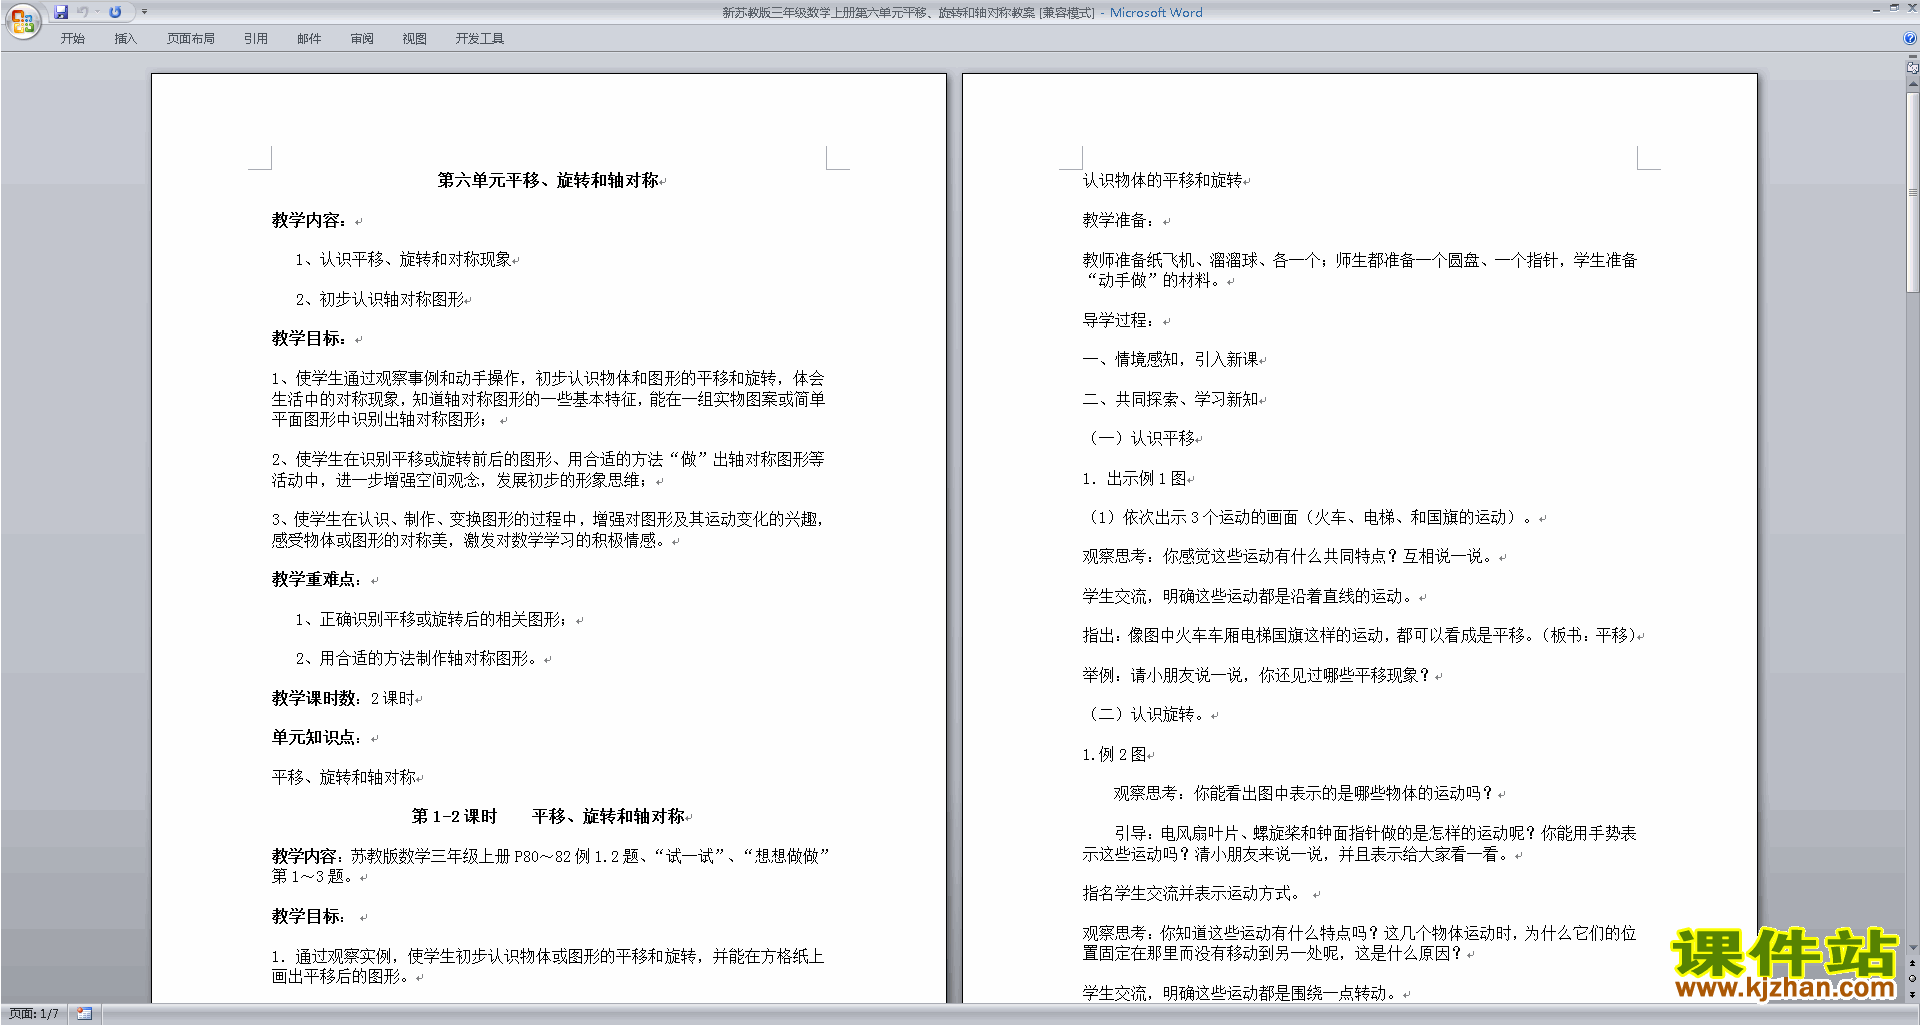
Task: Open Microsoft Word help question-mark icon
Action: pos(1910,39)
